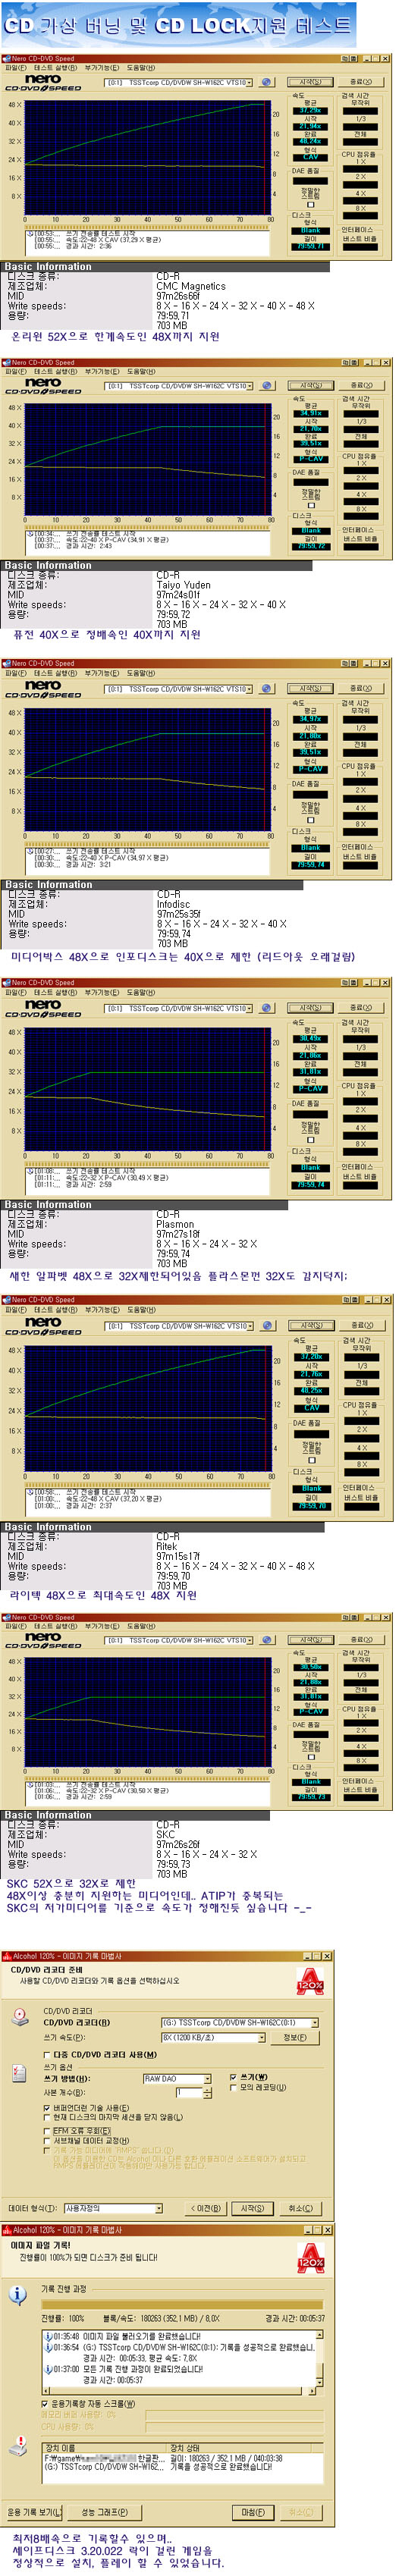Uncheck 응용기록창 자동 스크롤 option
Viewport: 402px width, 2576px height.
pos(45,2402)
